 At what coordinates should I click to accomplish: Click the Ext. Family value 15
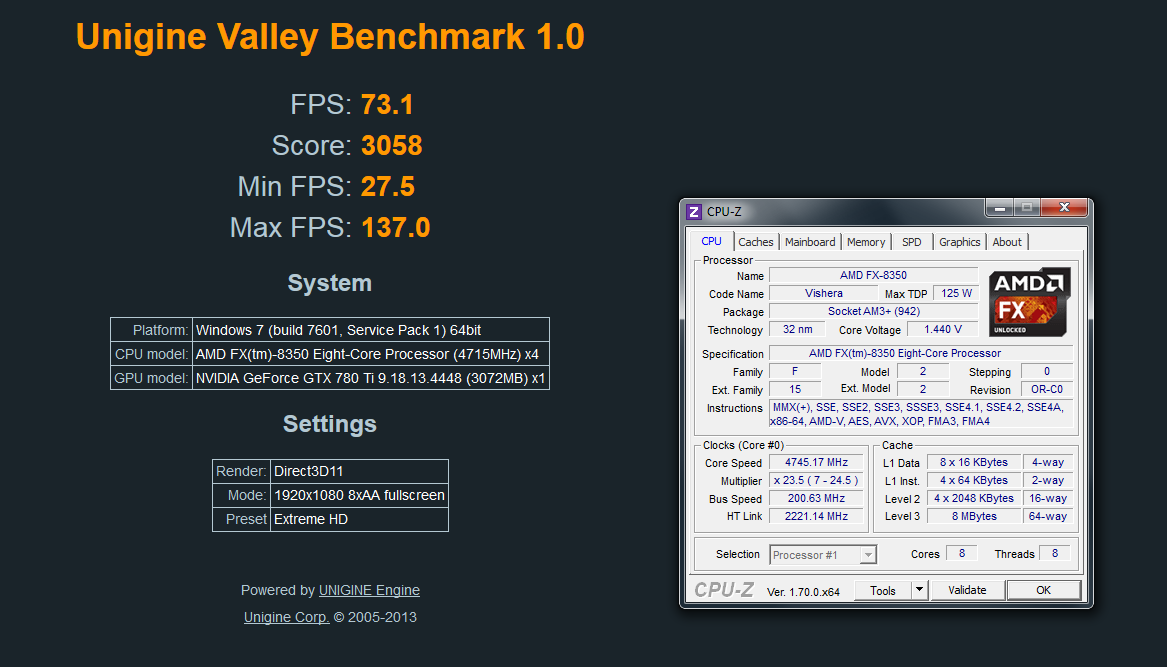[795, 389]
